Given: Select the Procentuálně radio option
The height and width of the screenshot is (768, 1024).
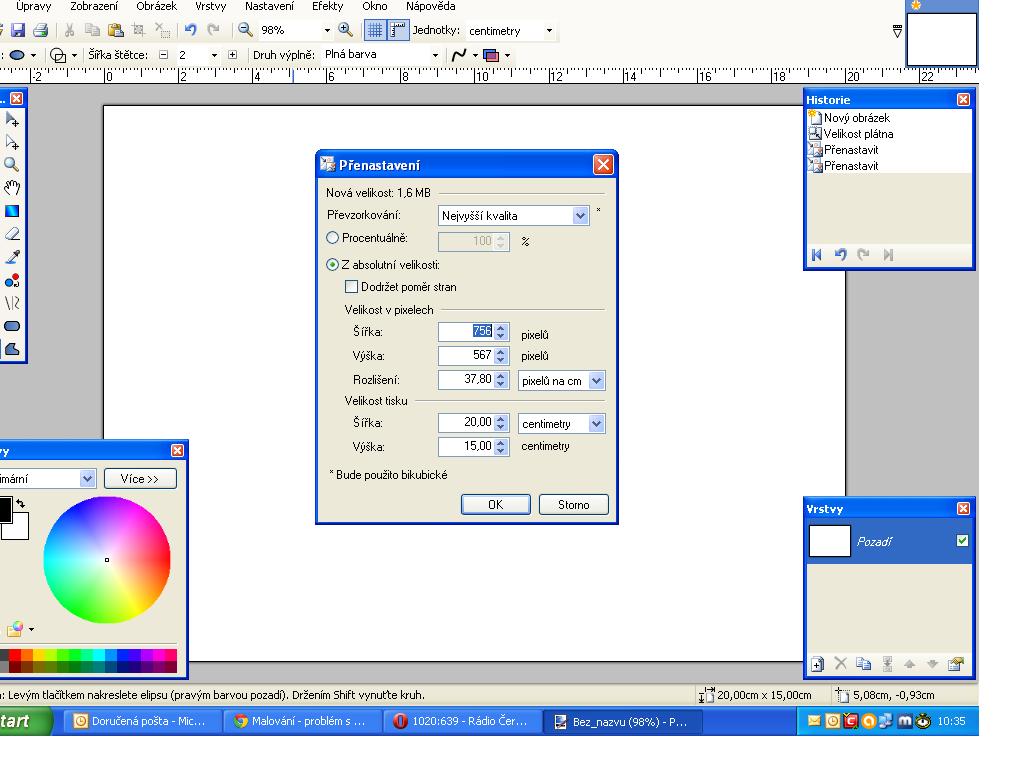Looking at the screenshot, I should click(x=333, y=240).
